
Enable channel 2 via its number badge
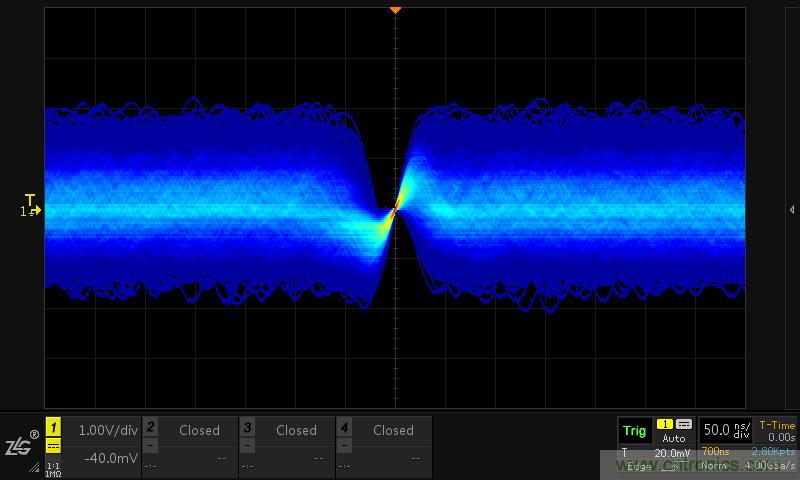pos(150,428)
